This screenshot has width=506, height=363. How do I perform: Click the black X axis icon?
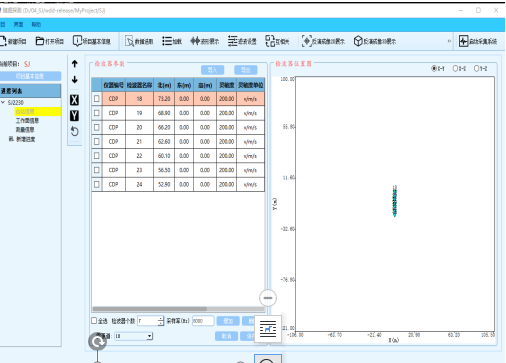pyautogui.click(x=75, y=100)
